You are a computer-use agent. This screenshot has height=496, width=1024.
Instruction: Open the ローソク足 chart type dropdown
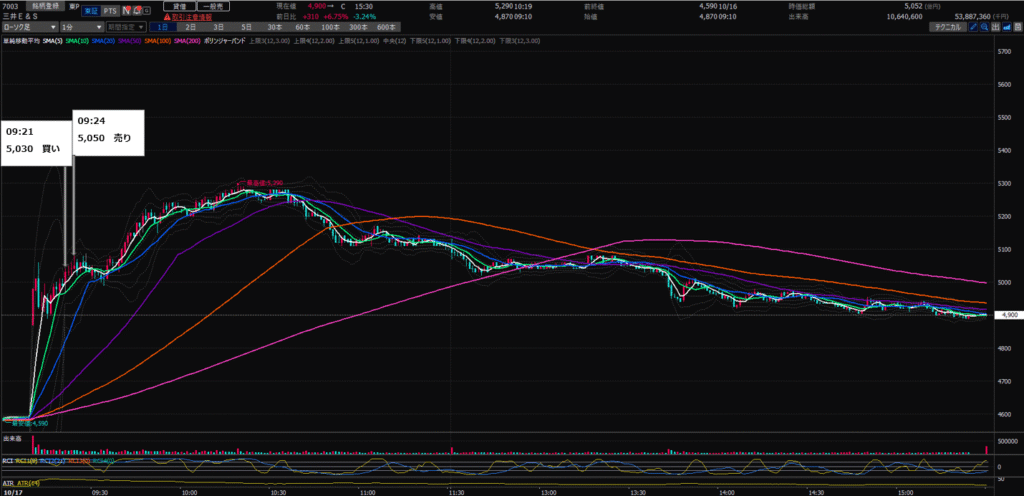click(28, 28)
